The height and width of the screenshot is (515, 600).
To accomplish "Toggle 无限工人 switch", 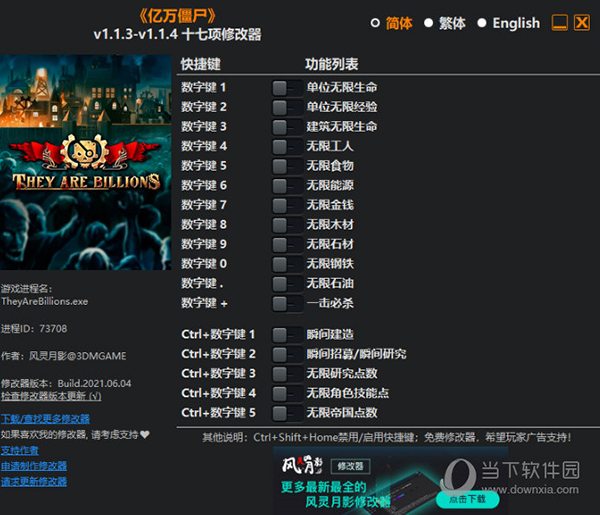I will (x=287, y=147).
